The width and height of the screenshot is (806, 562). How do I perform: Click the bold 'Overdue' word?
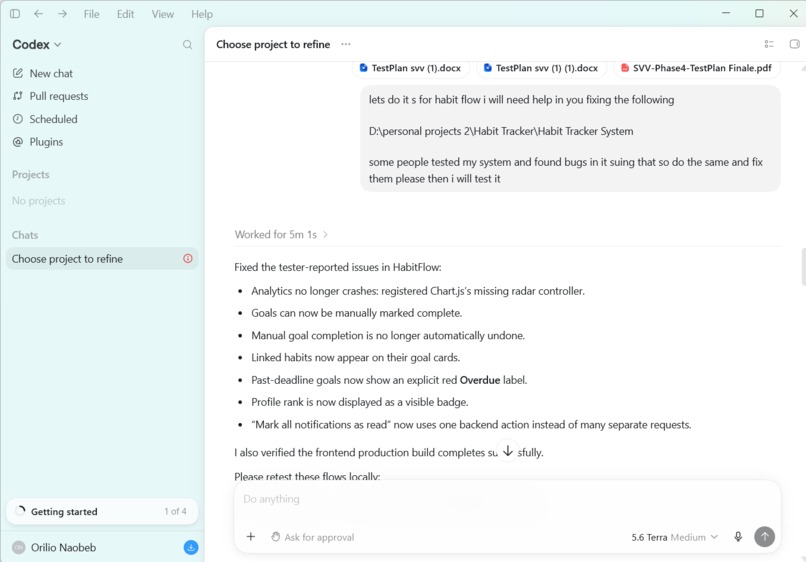[480, 380]
